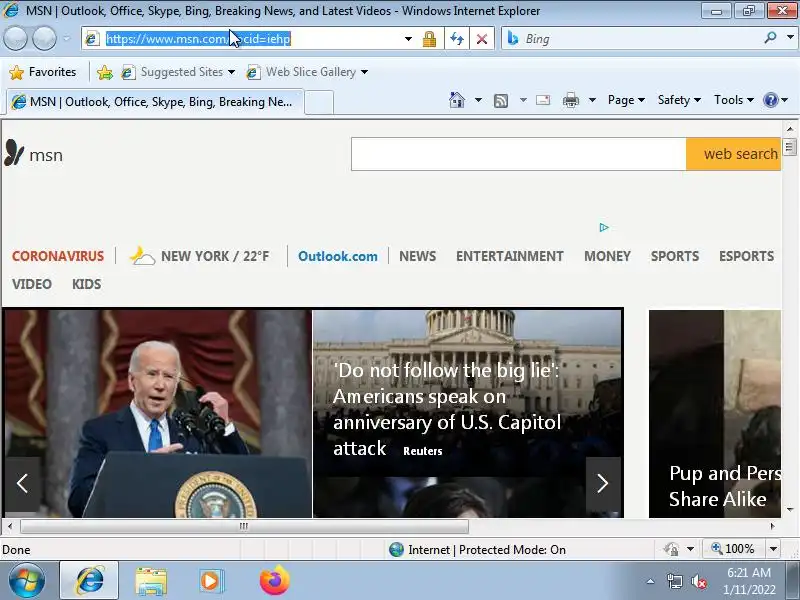Viewport: 800px width, 600px height.
Task: Open the Biden speech photo story
Action: [x=157, y=413]
